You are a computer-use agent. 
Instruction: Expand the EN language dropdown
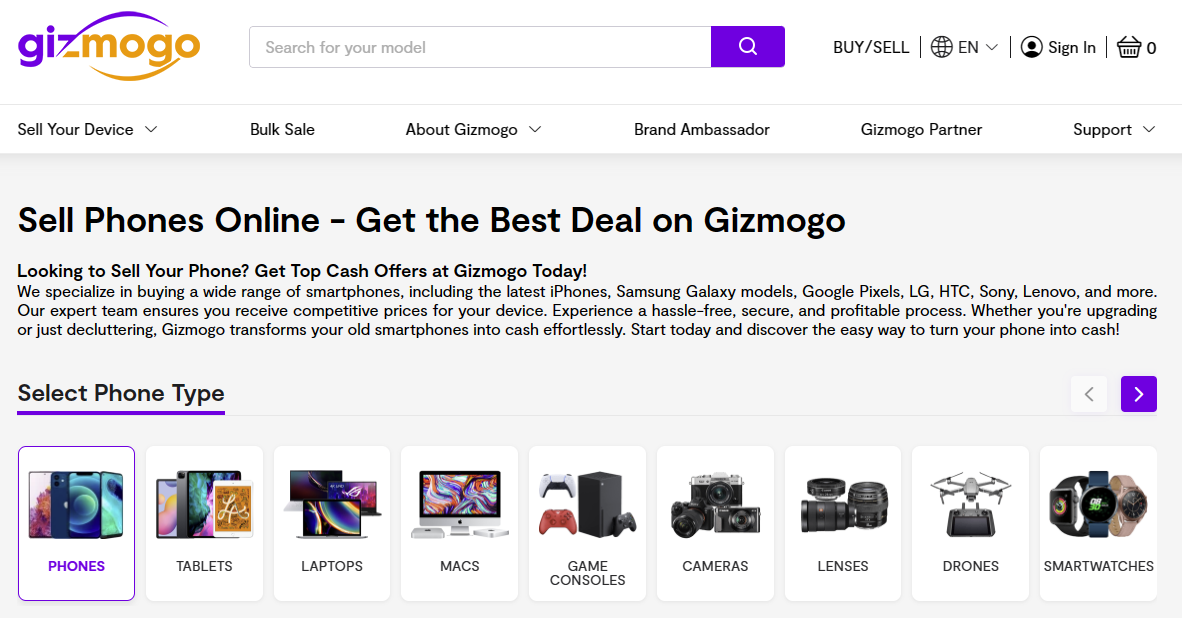point(978,47)
